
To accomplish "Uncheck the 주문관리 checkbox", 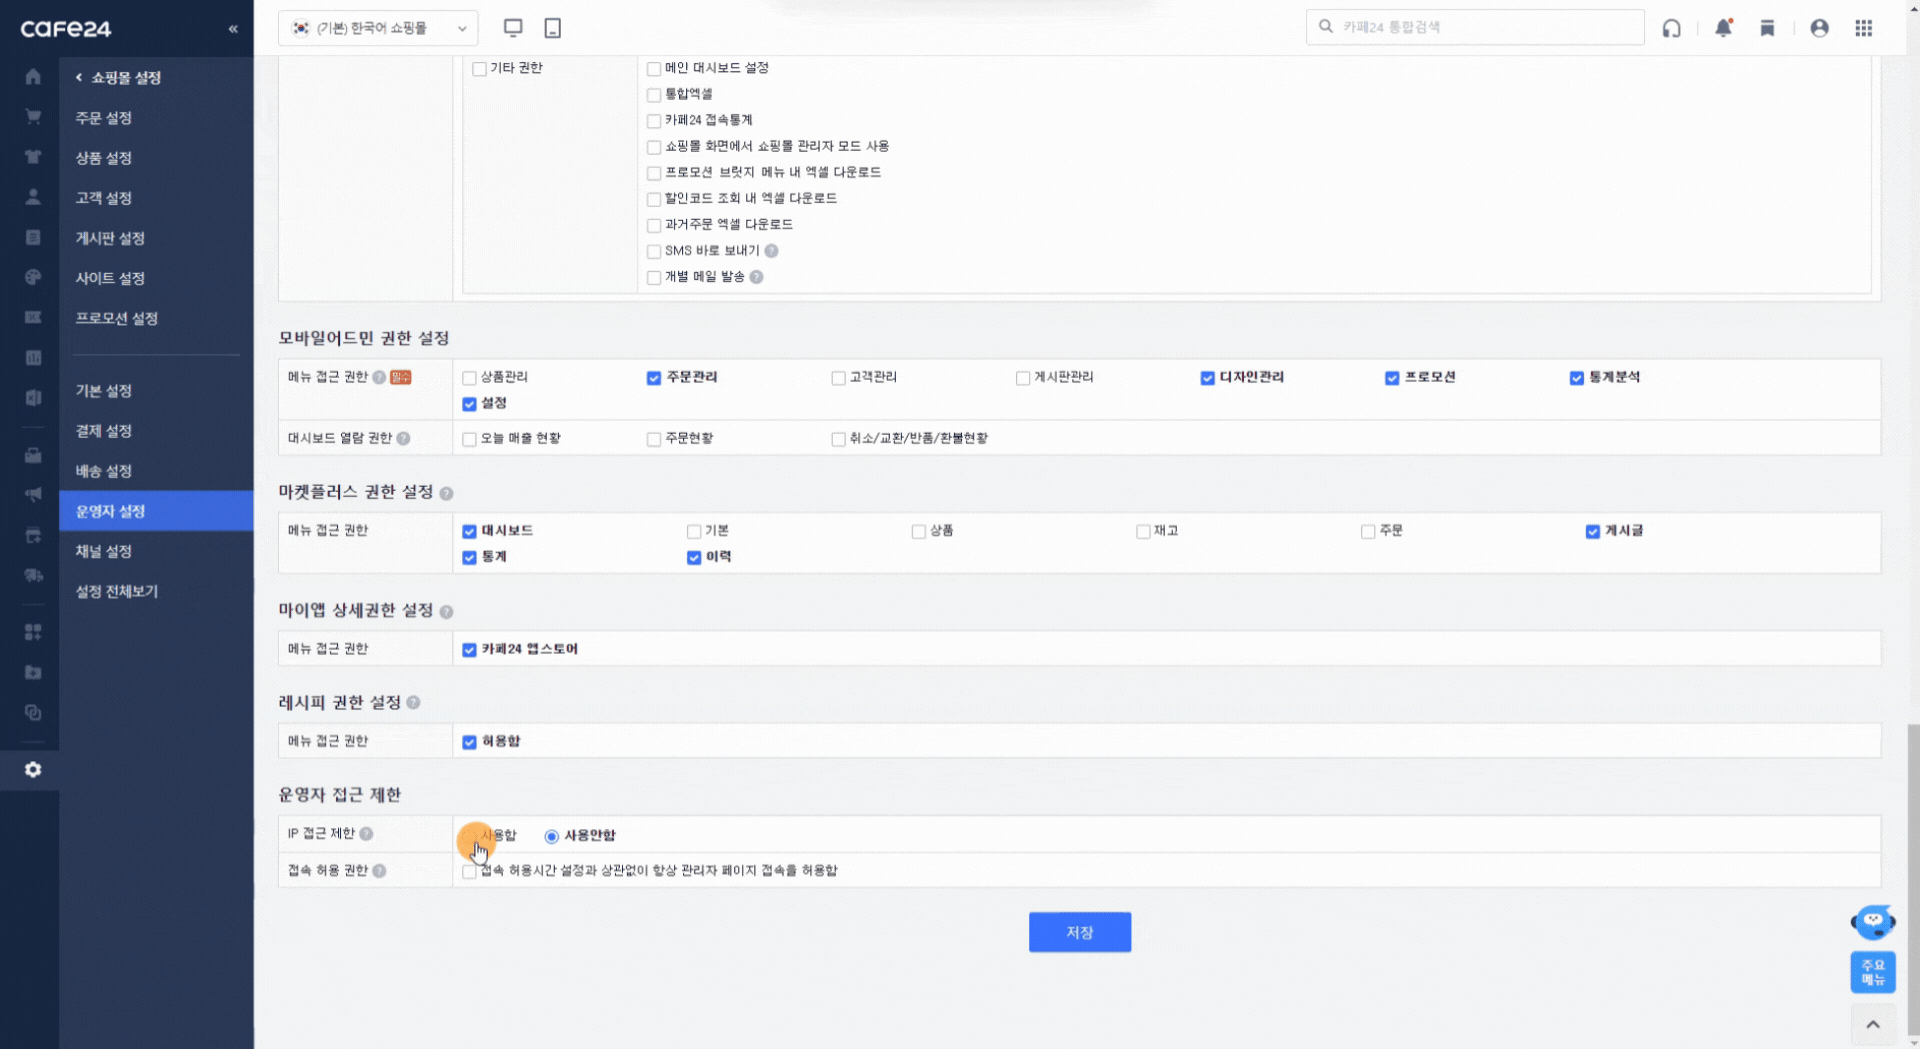I will [654, 378].
